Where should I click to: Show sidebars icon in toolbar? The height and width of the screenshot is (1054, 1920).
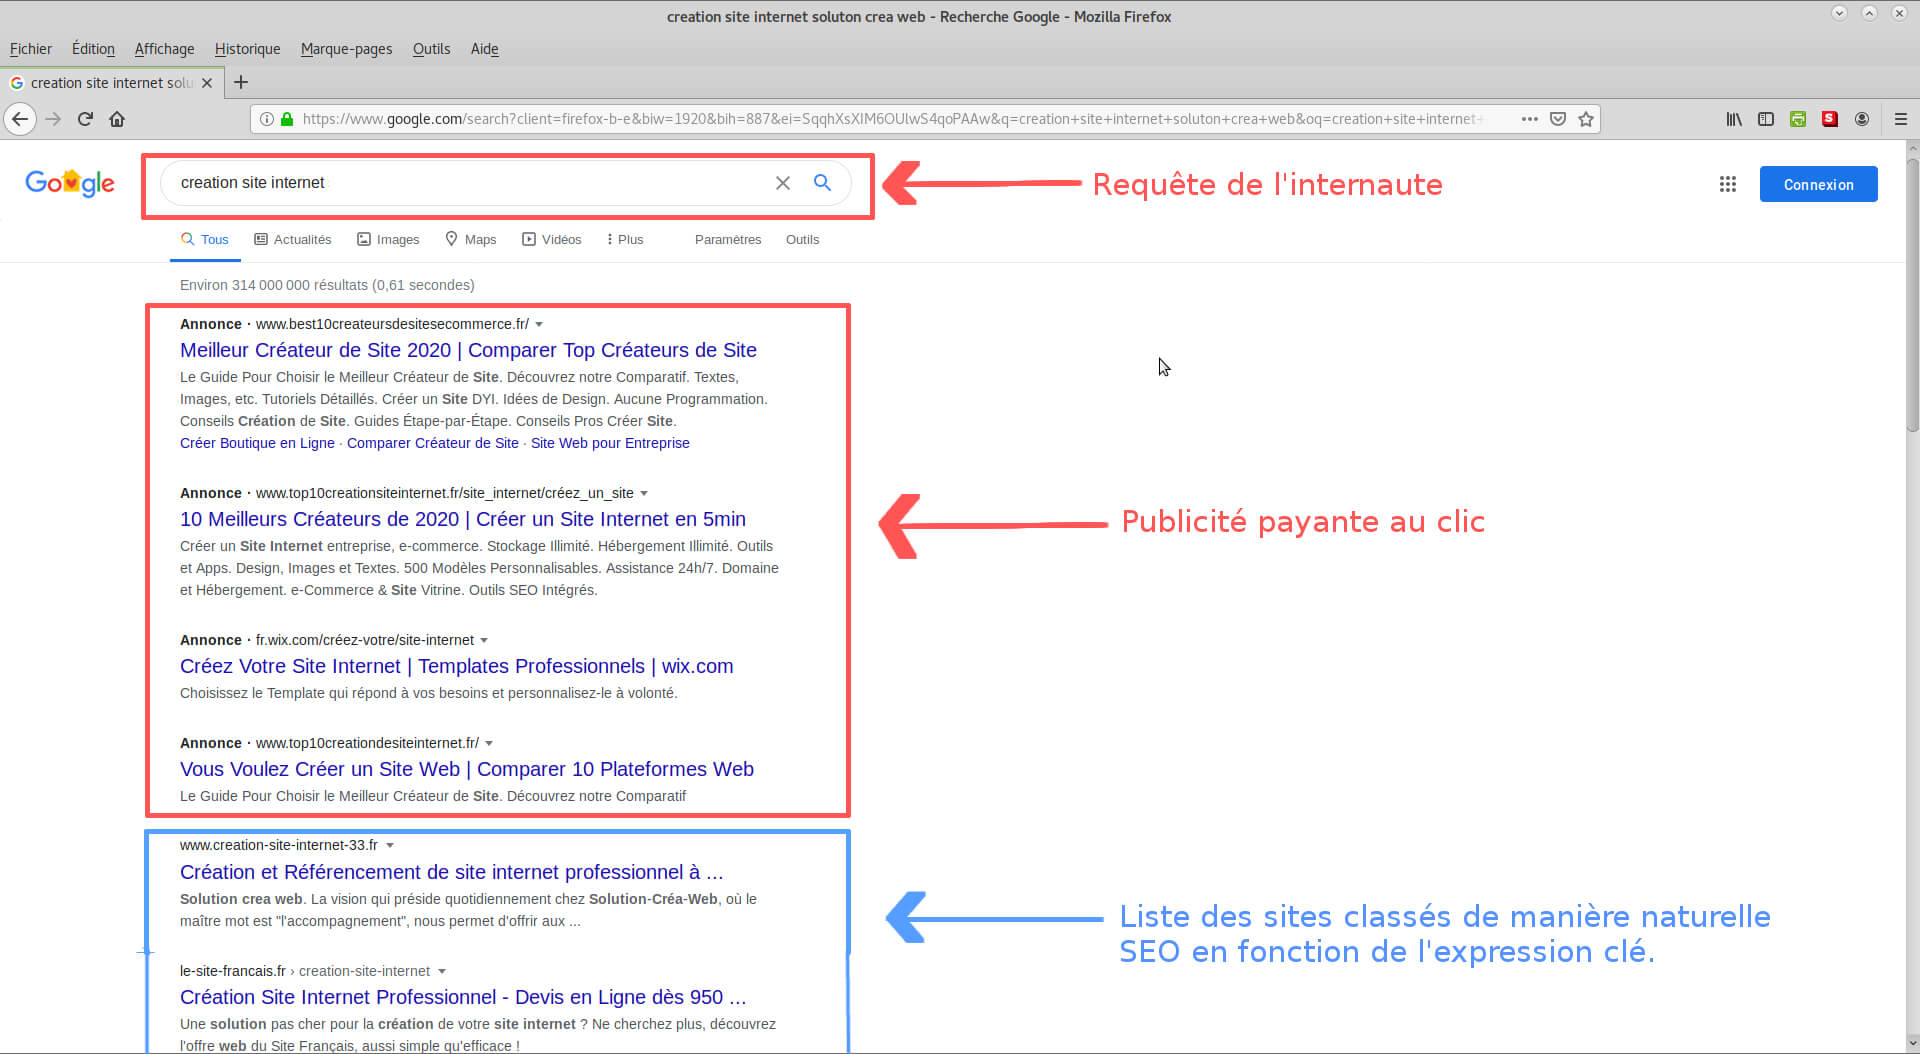click(x=1765, y=119)
